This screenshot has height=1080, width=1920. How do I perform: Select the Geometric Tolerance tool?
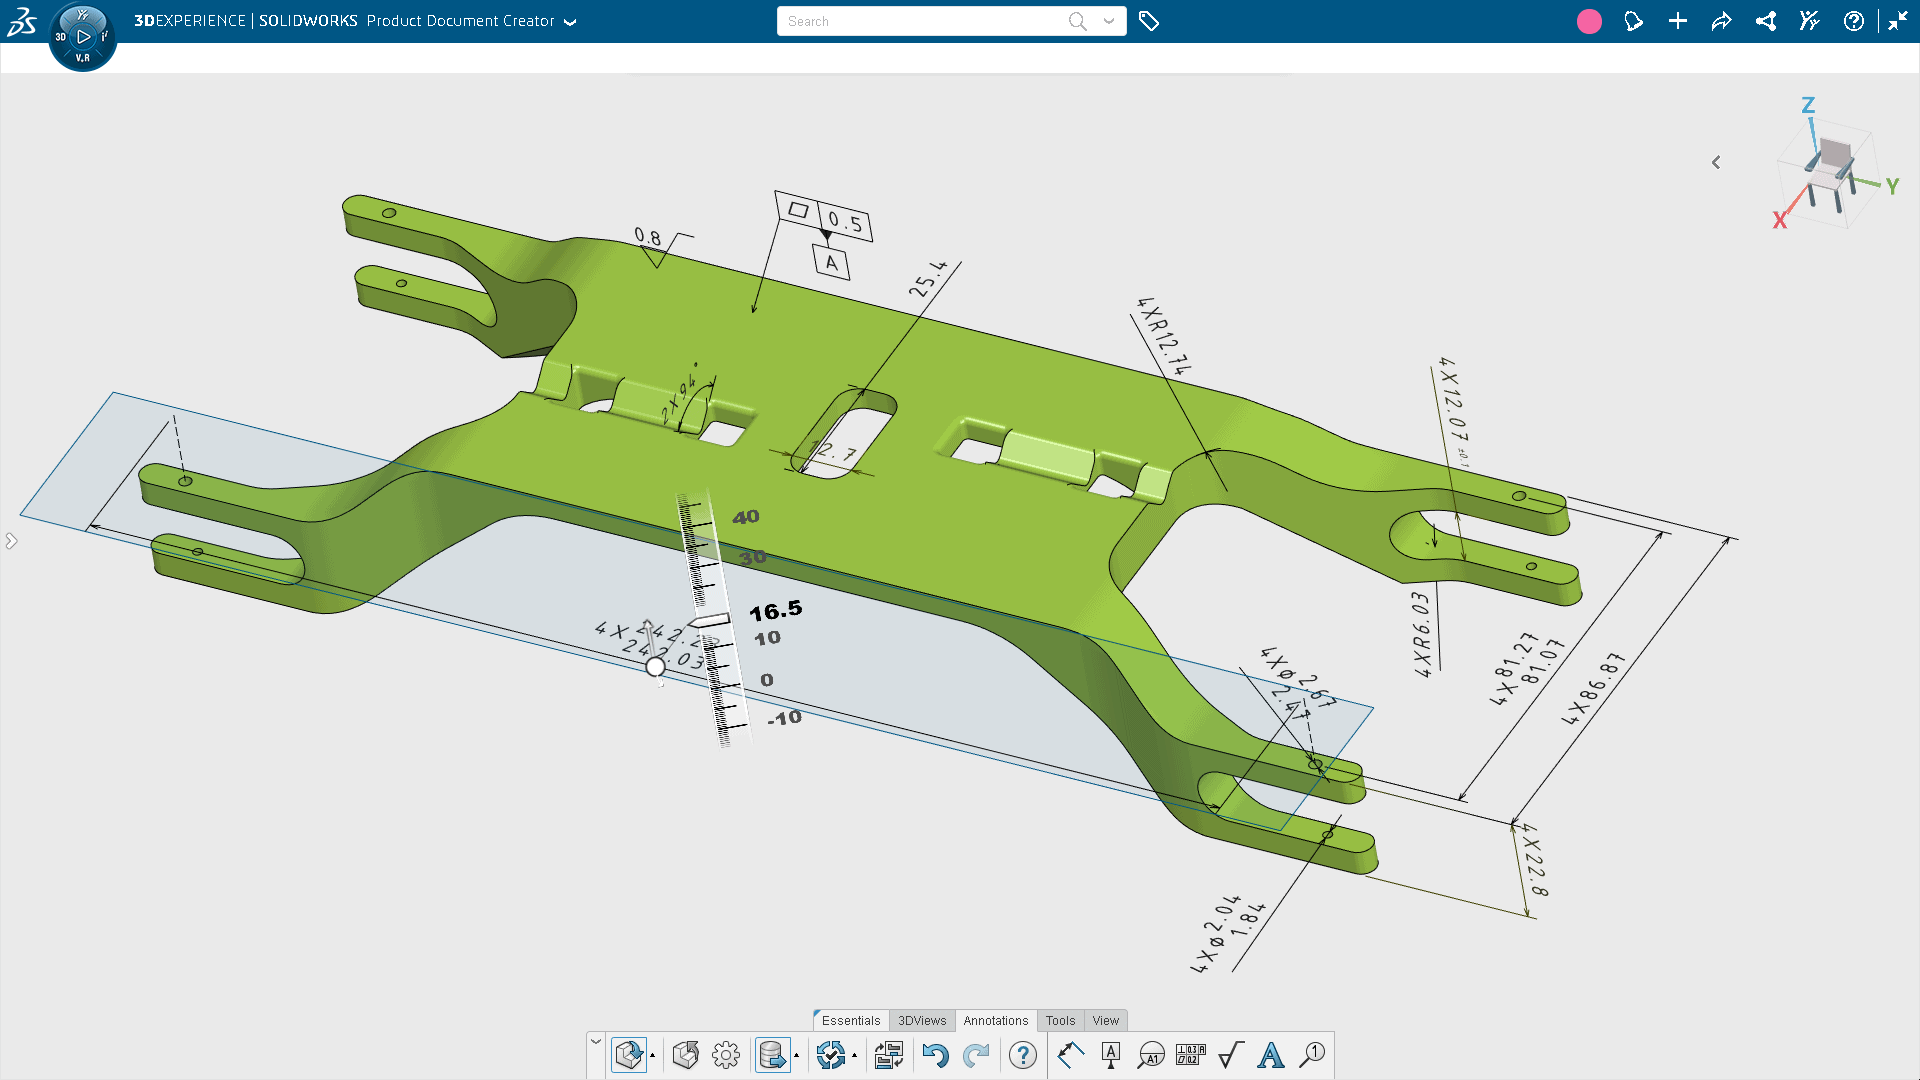[x=1190, y=1055]
